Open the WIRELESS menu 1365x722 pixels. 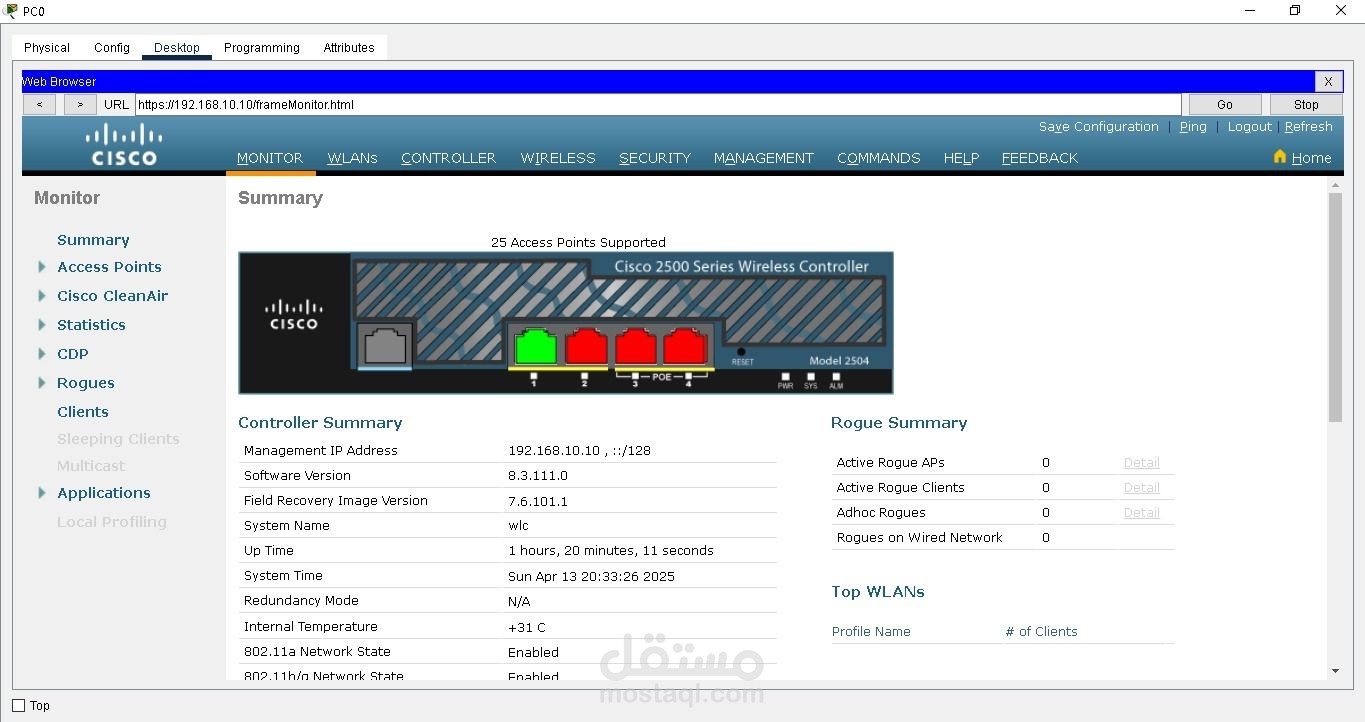click(558, 158)
